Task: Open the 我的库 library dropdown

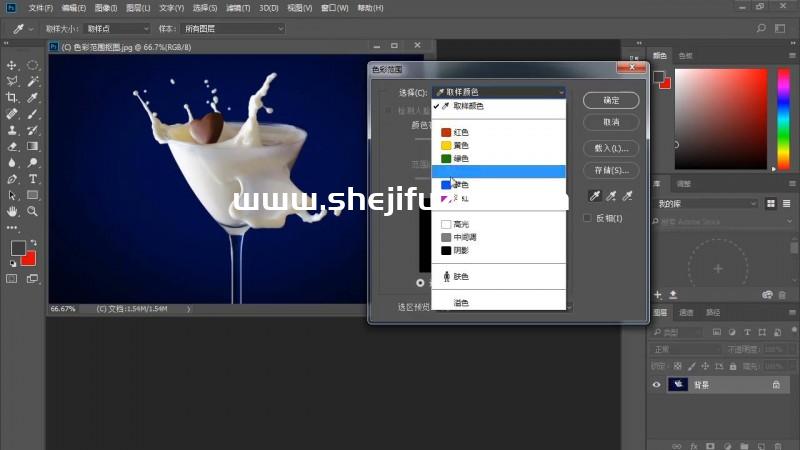Action: click(706, 204)
